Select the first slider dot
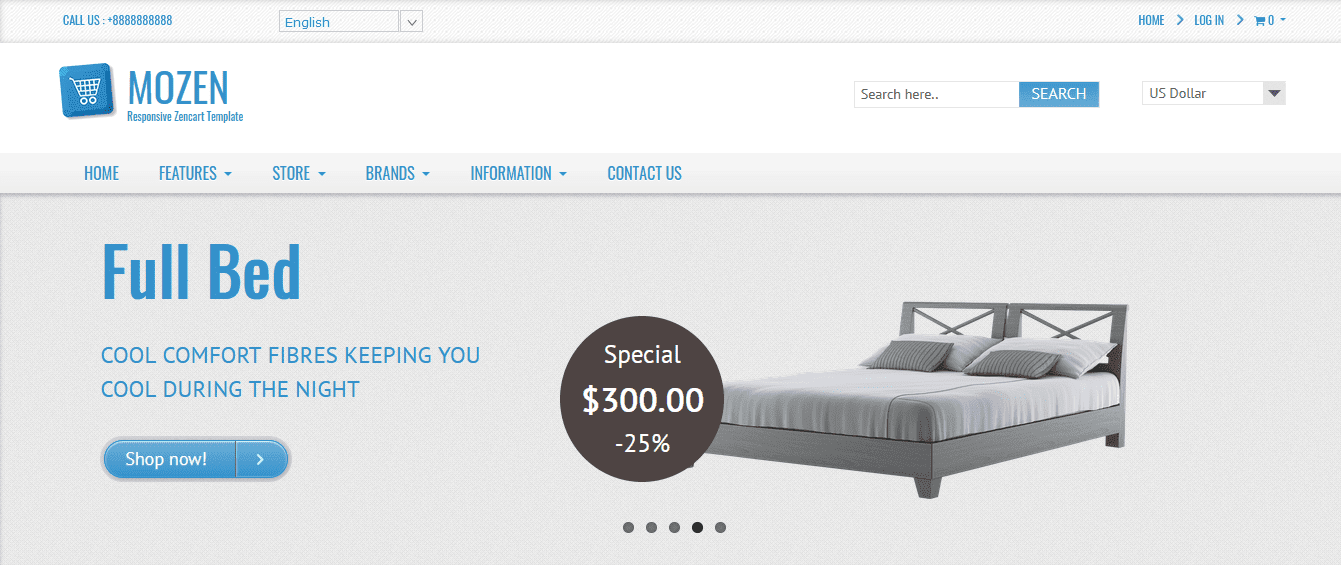1341x565 pixels. tap(628, 527)
